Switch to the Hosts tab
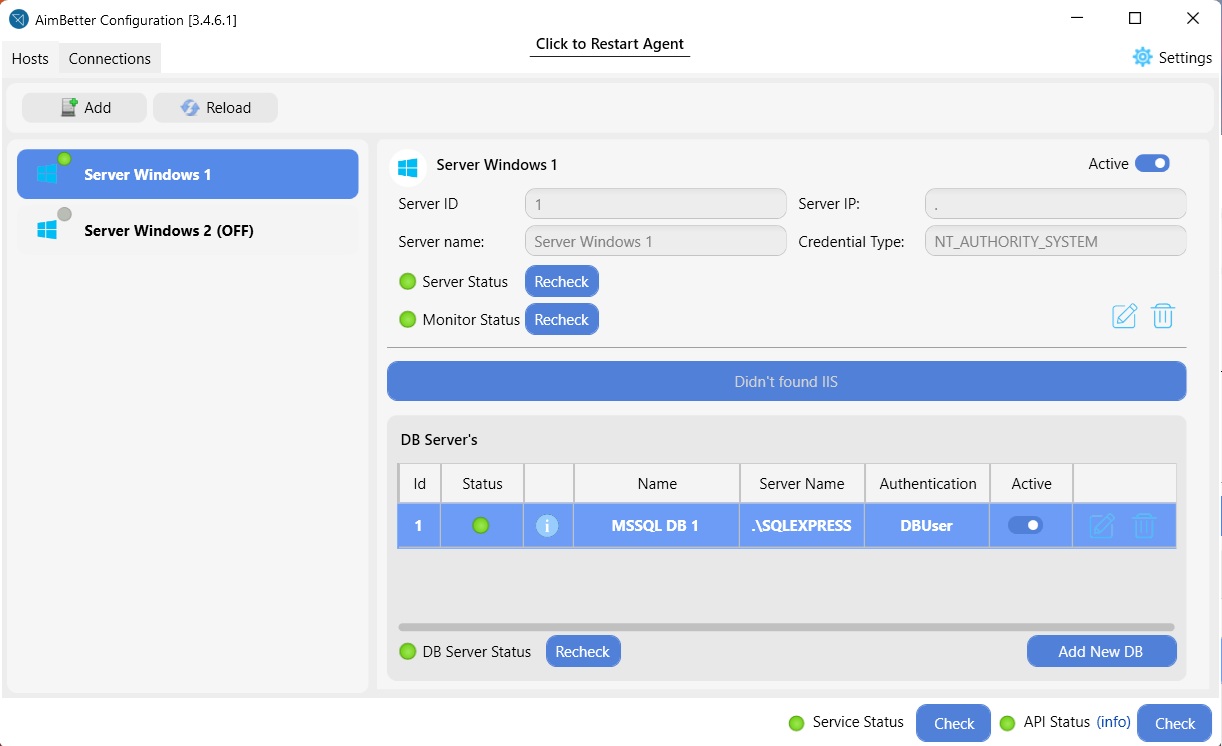Image resolution: width=1222 pixels, height=746 pixels. click(x=30, y=58)
